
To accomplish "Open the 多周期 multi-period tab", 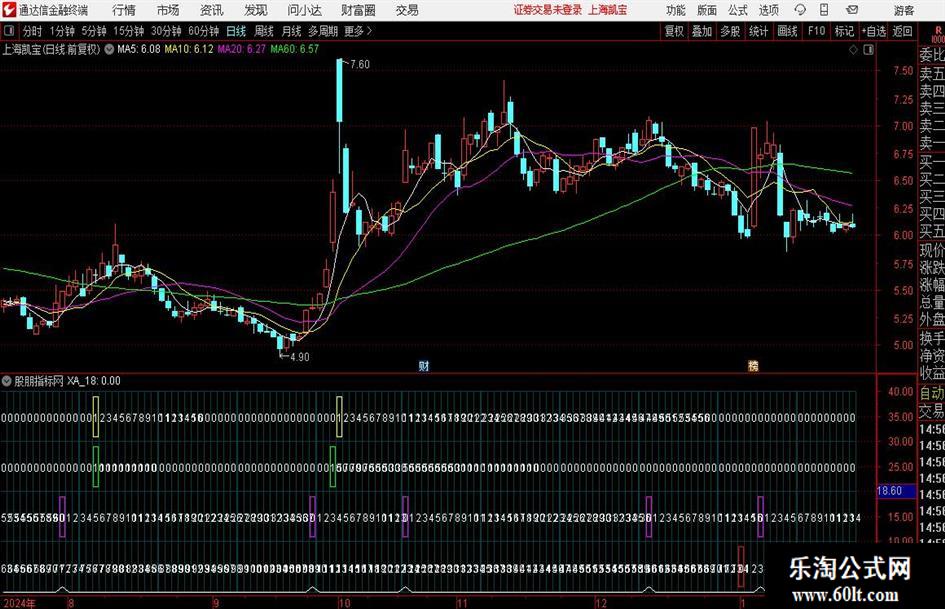I will click(323, 31).
